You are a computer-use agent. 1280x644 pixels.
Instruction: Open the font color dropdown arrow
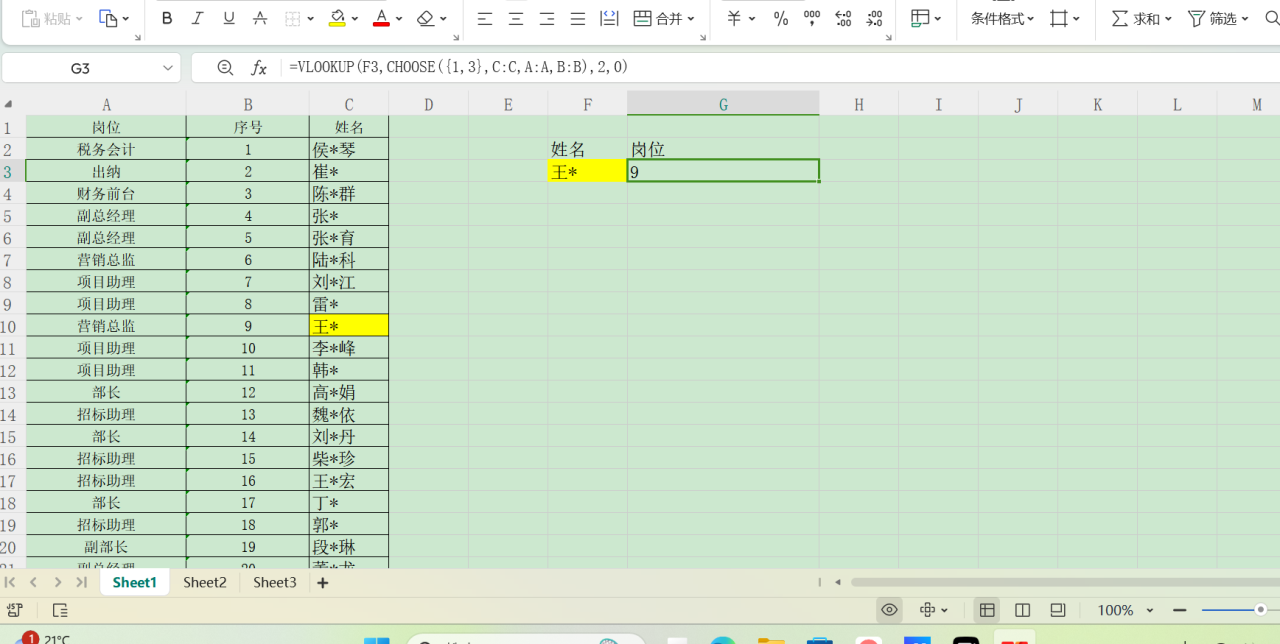click(x=399, y=19)
